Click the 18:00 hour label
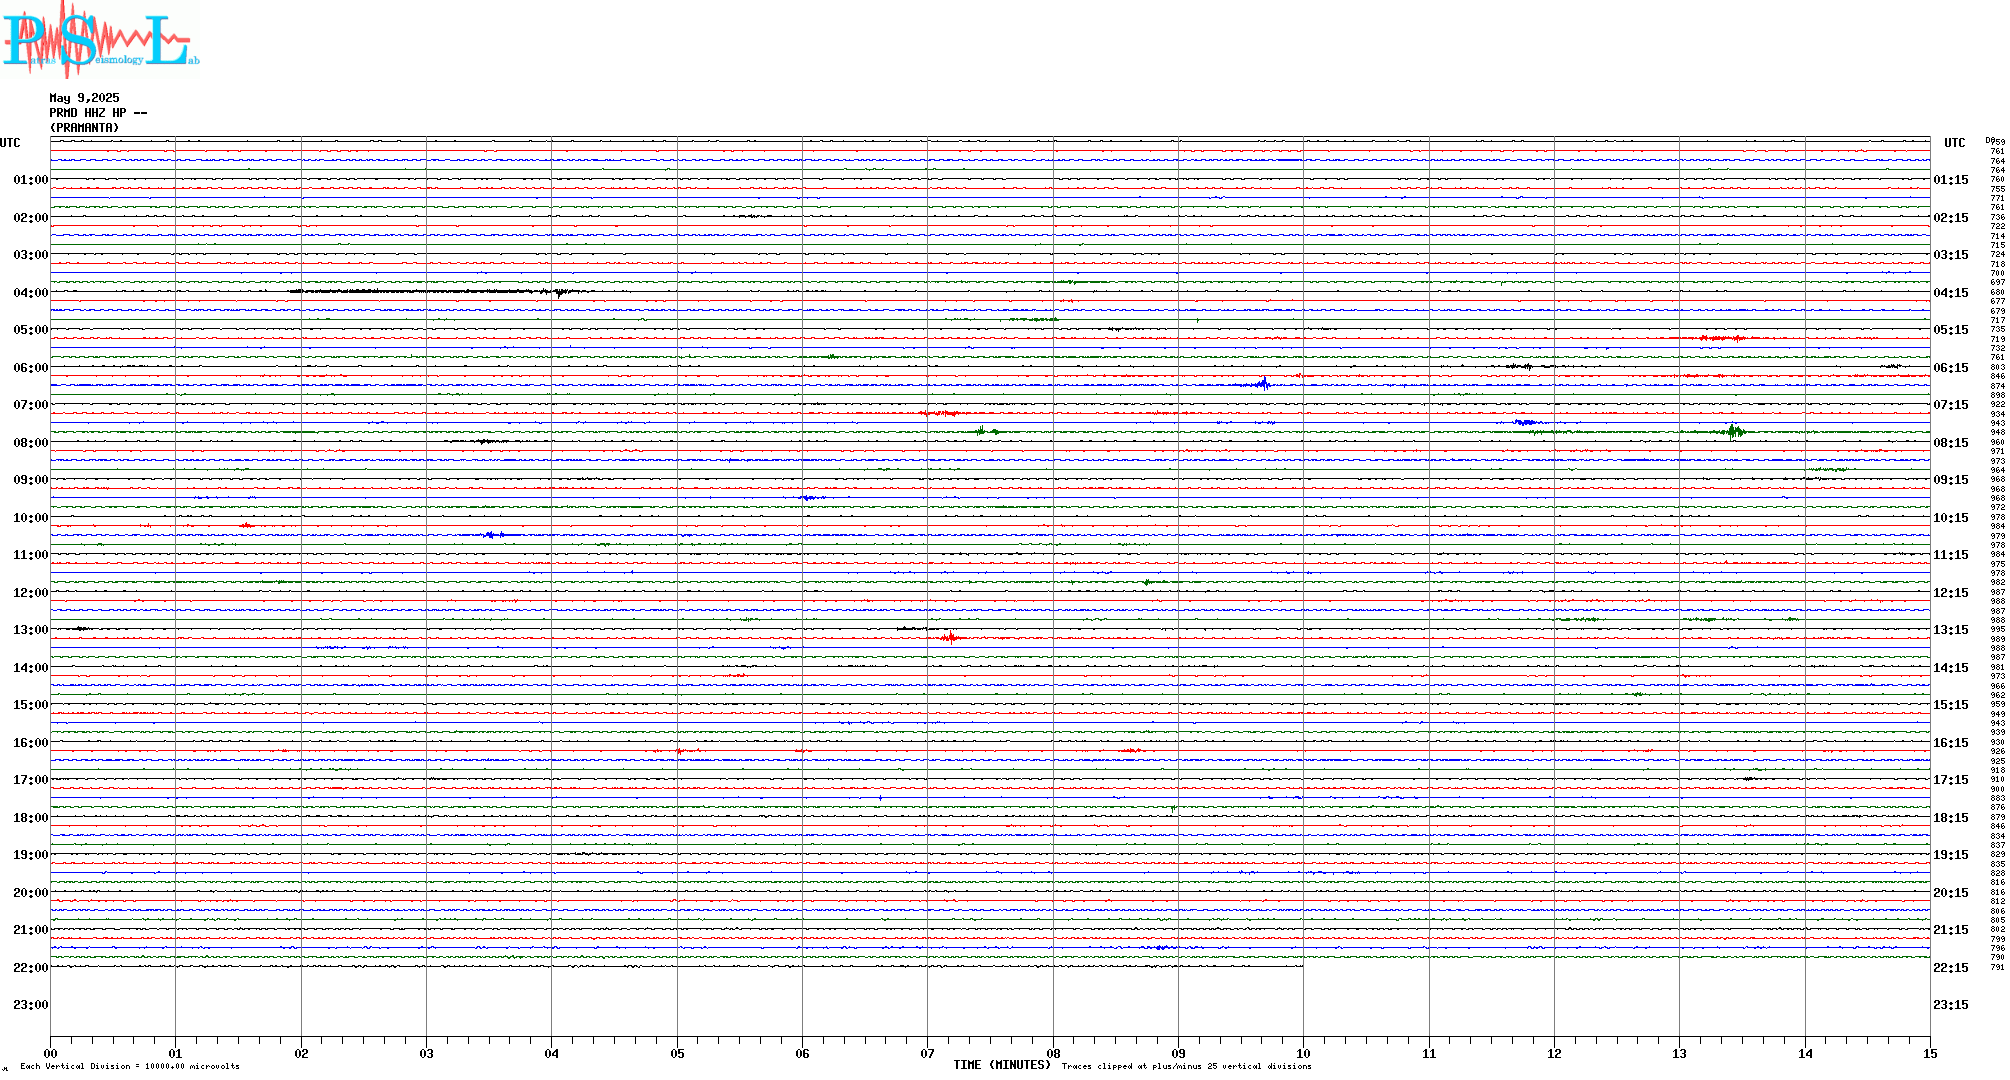Screen dimensions: 2010x1080 [31, 818]
